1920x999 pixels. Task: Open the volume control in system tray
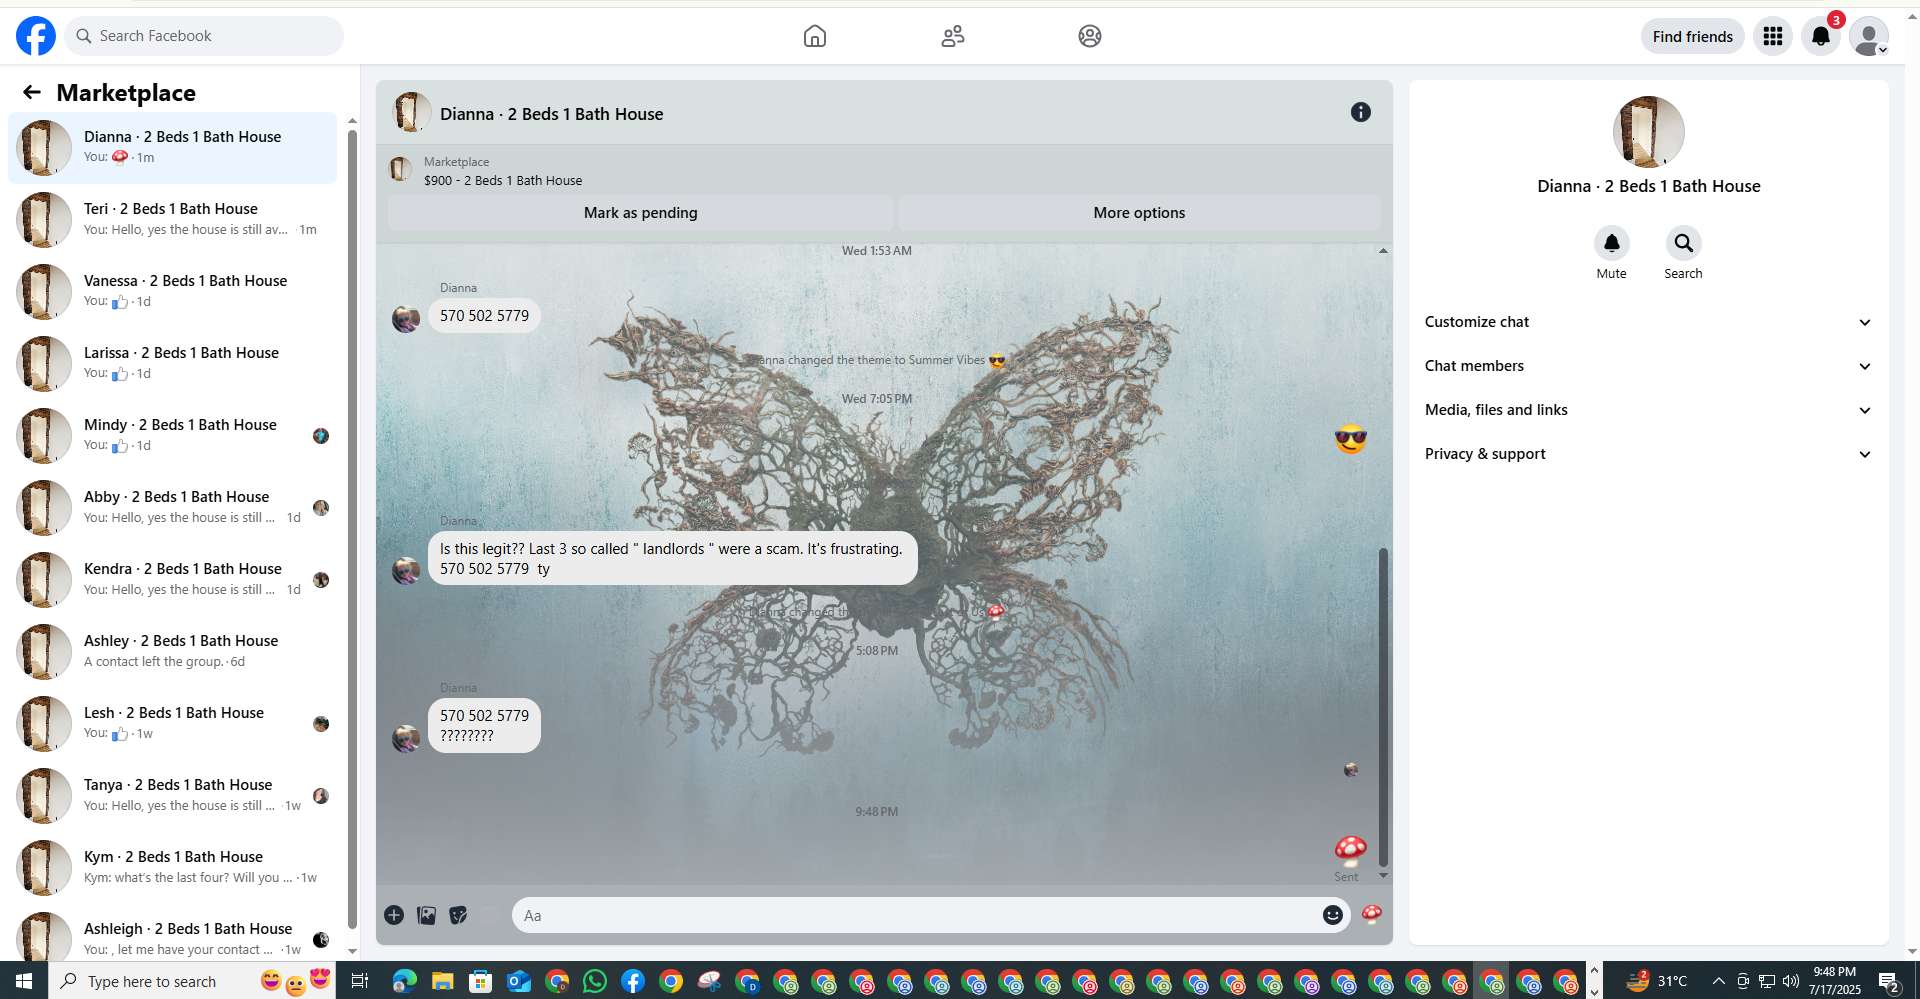[x=1790, y=981]
